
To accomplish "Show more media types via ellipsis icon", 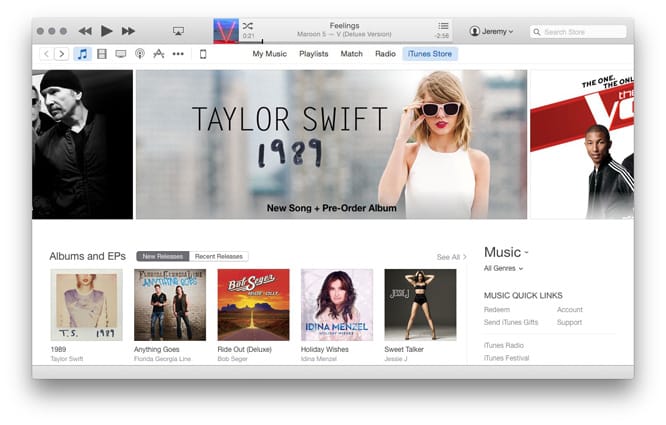I will point(178,54).
